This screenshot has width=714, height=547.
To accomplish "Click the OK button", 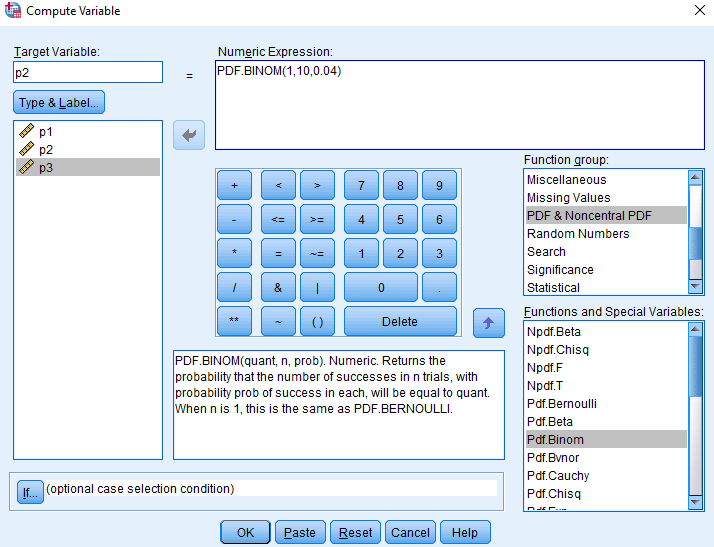I will pos(245,533).
